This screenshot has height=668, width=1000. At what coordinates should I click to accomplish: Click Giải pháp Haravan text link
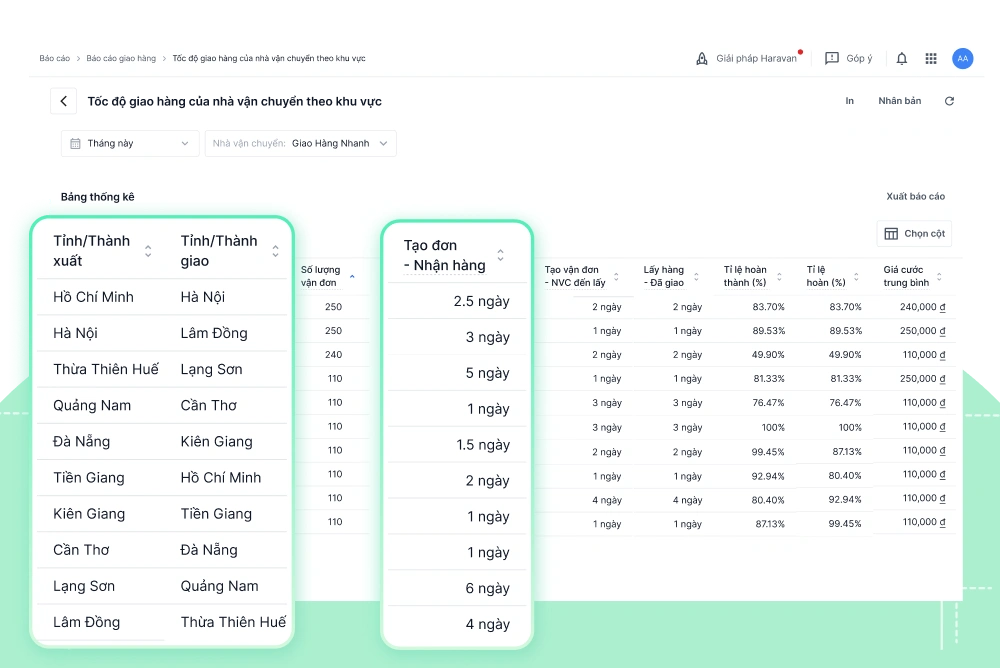(756, 59)
